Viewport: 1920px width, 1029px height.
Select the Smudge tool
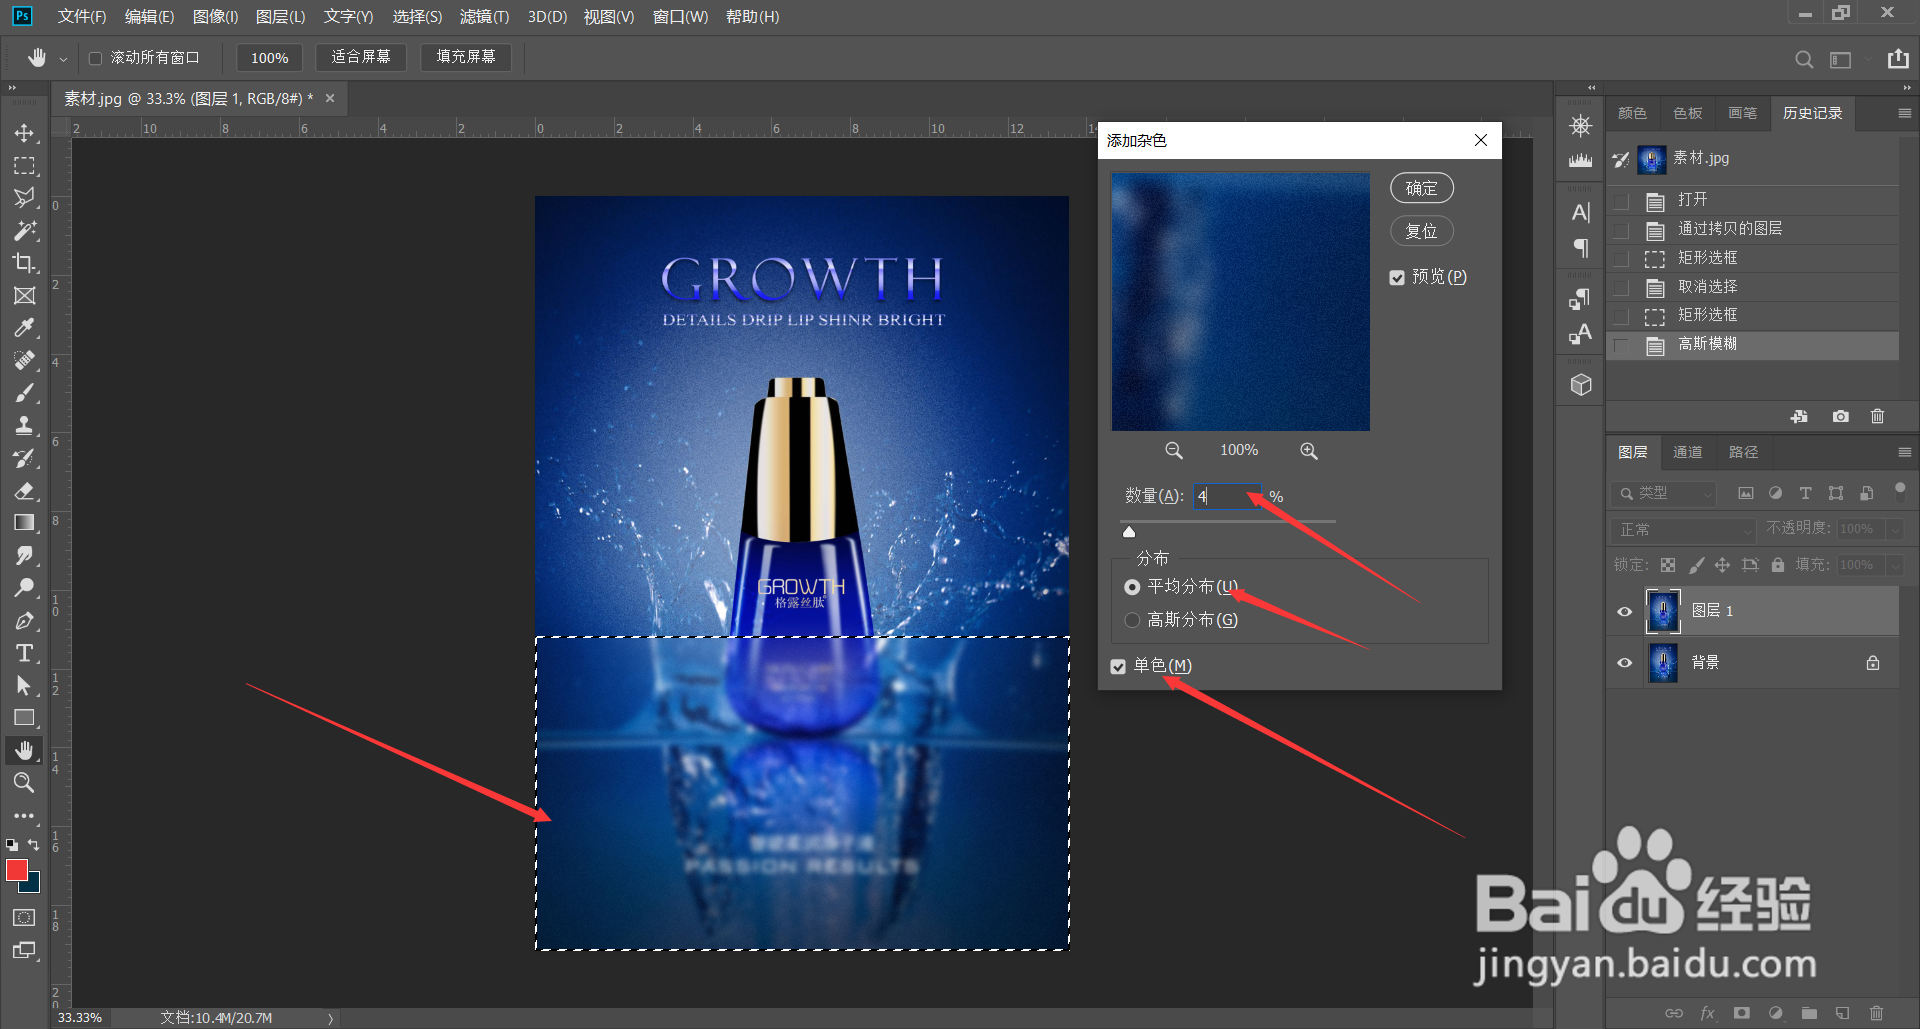pyautogui.click(x=24, y=555)
